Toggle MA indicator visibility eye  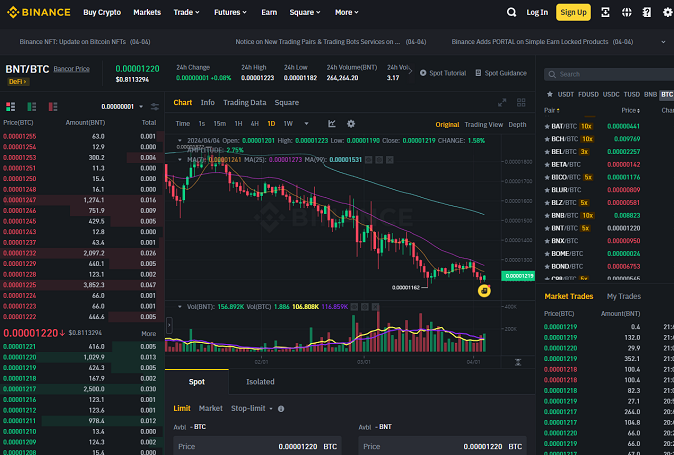point(369,160)
